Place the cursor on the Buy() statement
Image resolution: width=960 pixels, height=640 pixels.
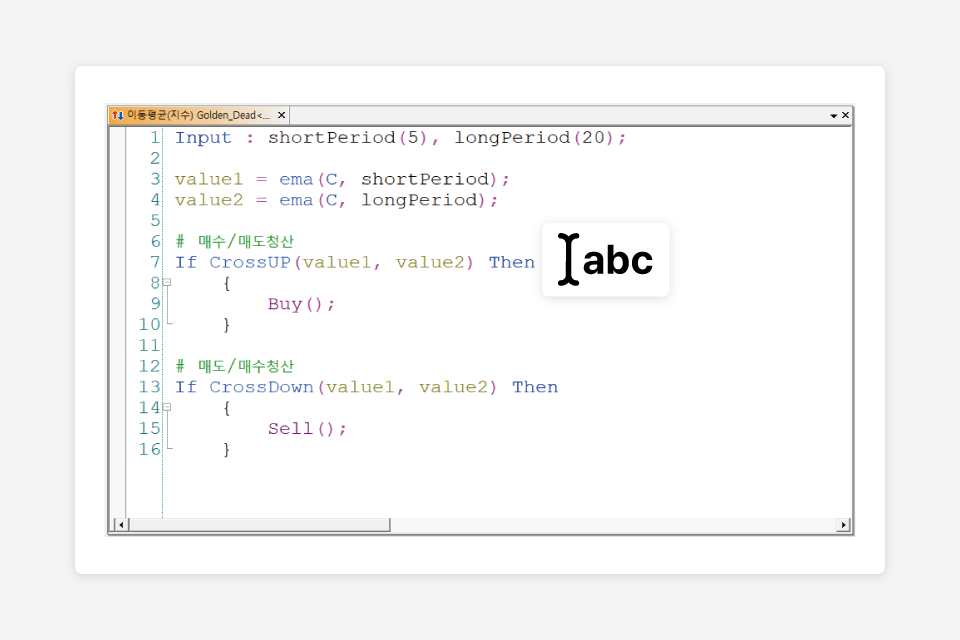[301, 304]
